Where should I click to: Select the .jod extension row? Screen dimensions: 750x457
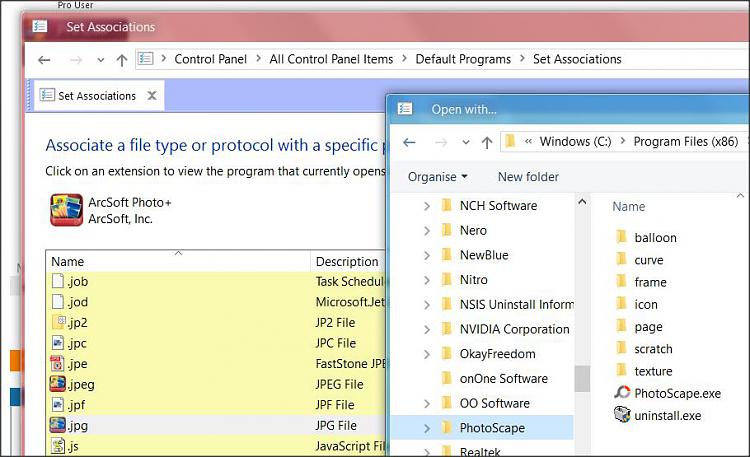point(215,302)
